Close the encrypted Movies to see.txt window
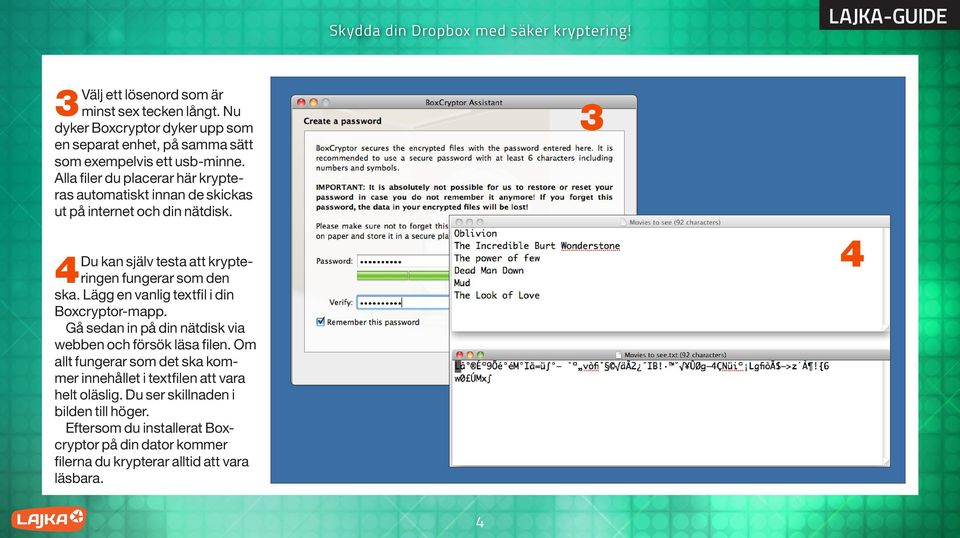 [x=459, y=354]
